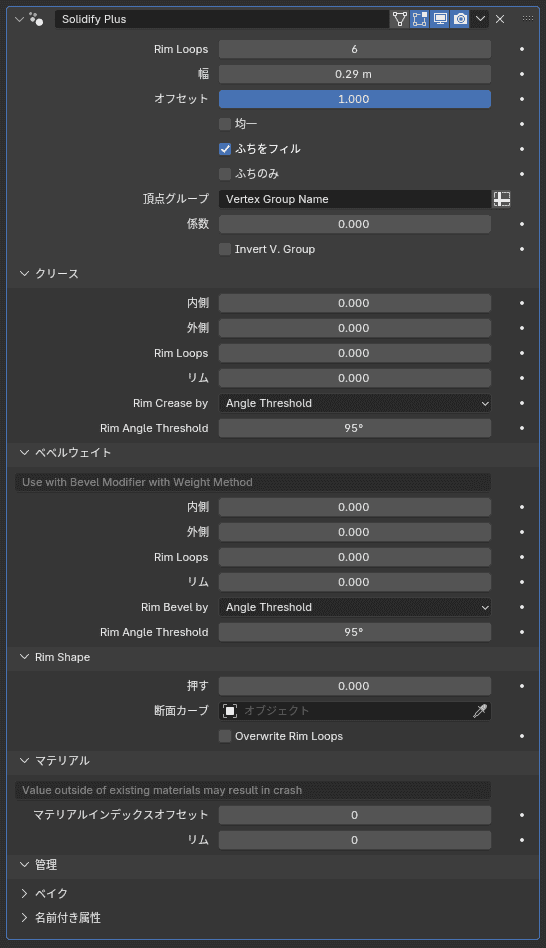Enable Overwrite Rim Loops checkbox

pyautogui.click(x=225, y=736)
